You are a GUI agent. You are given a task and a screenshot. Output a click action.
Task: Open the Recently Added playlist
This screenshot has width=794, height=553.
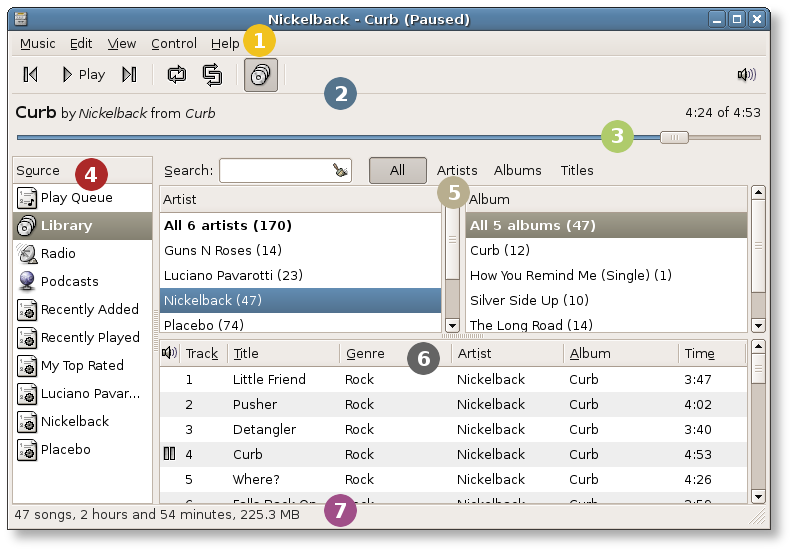[89, 310]
